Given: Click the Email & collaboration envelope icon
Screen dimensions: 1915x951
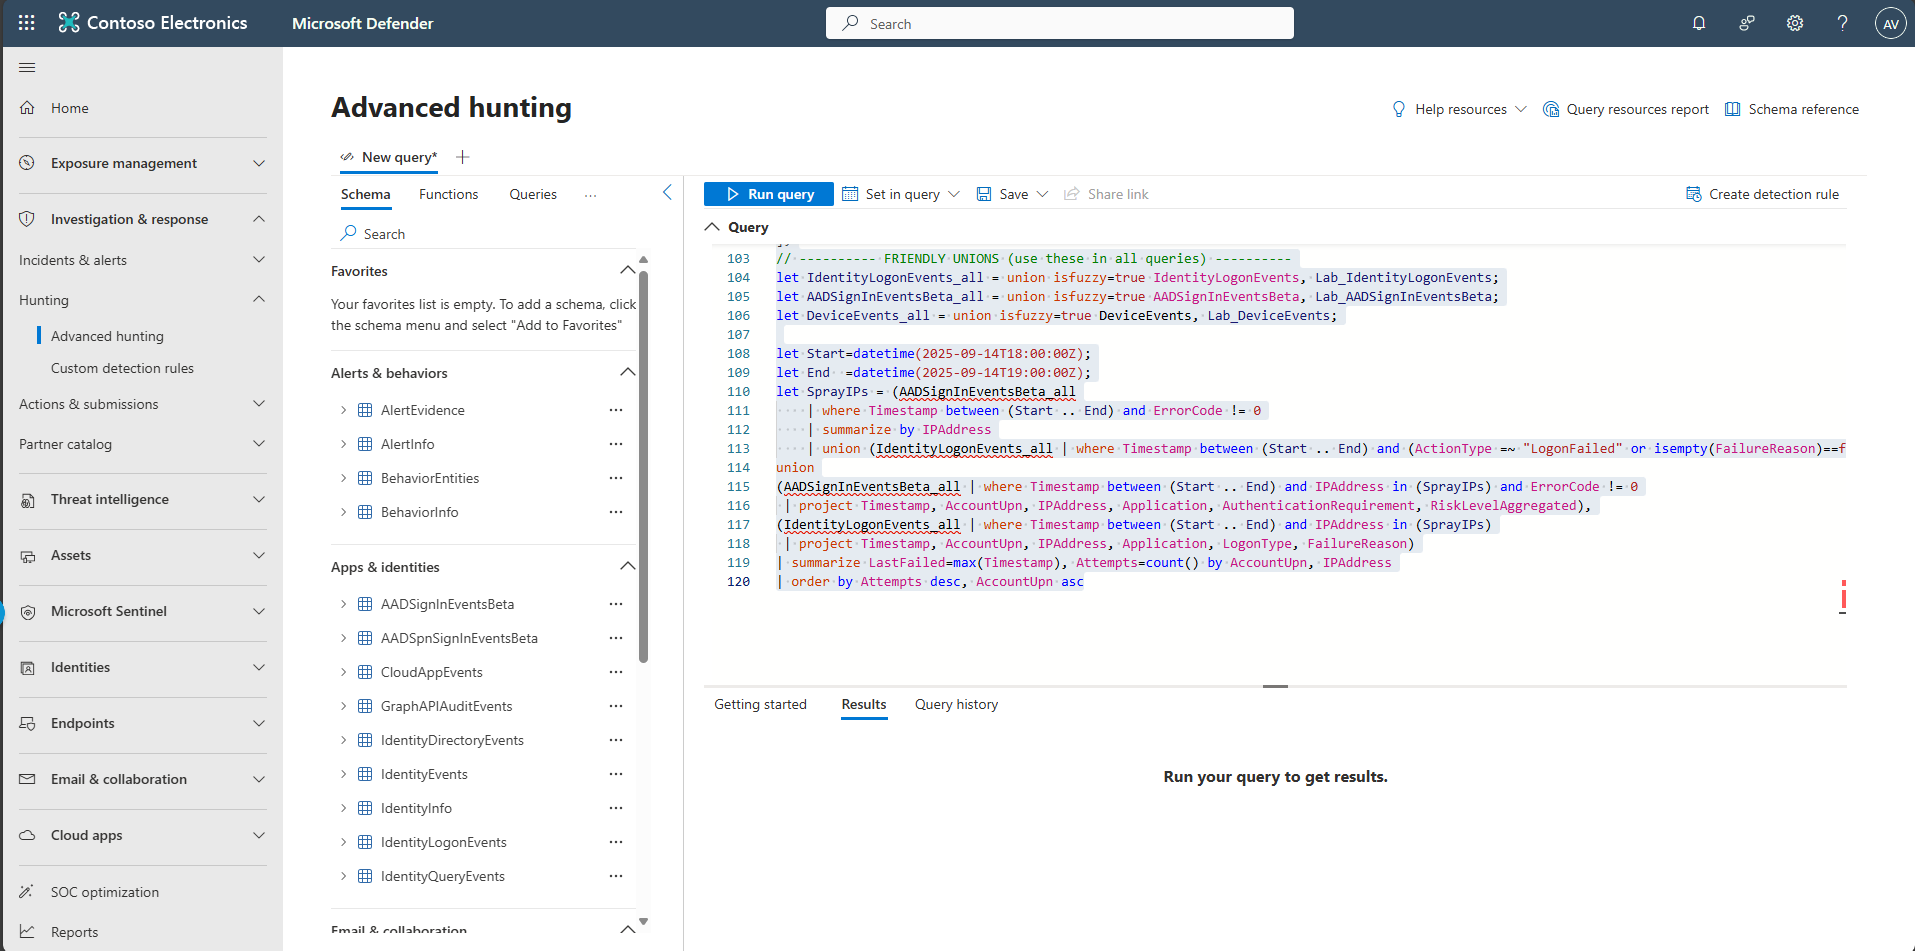Looking at the screenshot, I should point(28,779).
